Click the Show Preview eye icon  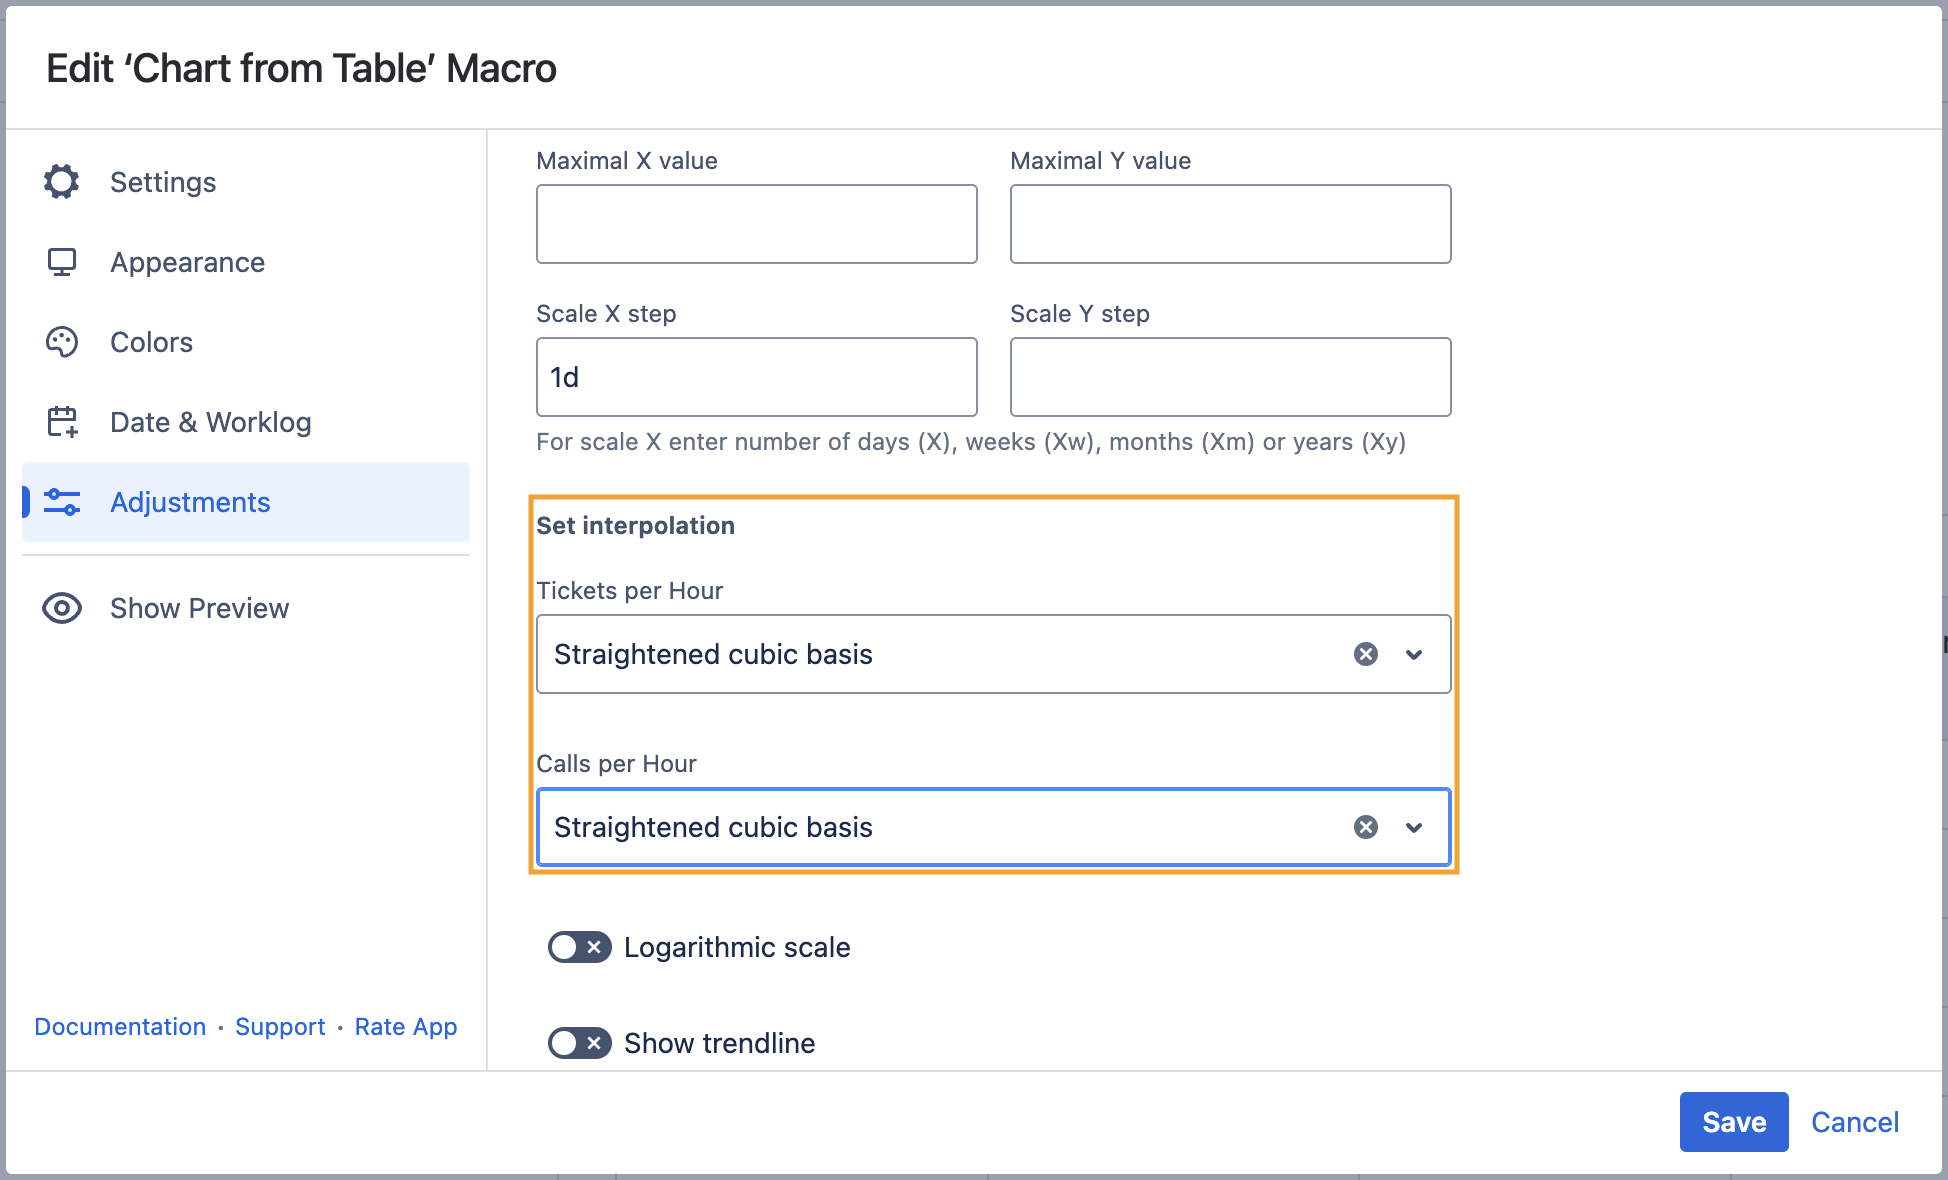61,608
